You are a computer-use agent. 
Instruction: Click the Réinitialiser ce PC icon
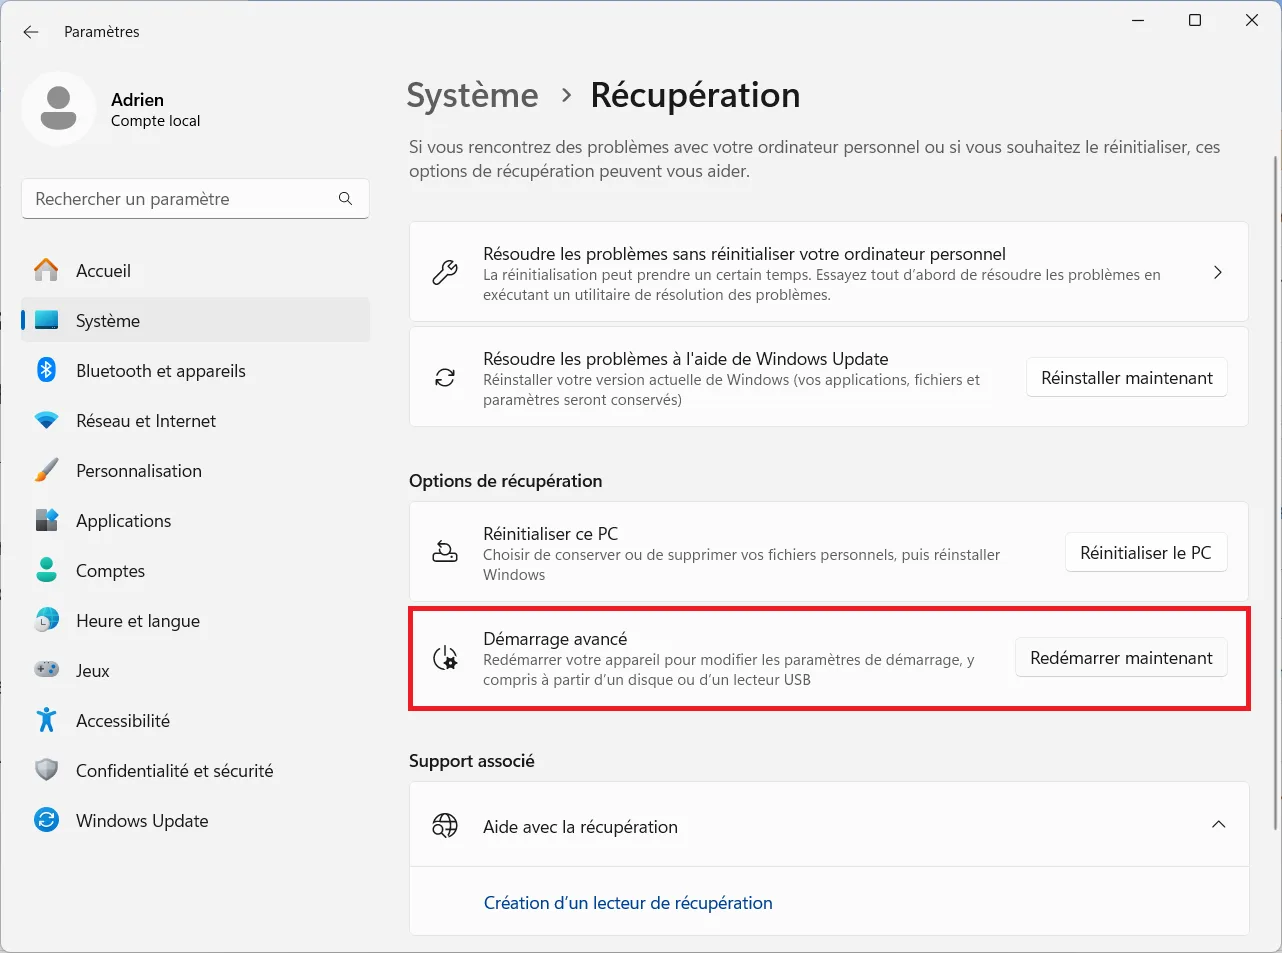click(x=445, y=552)
